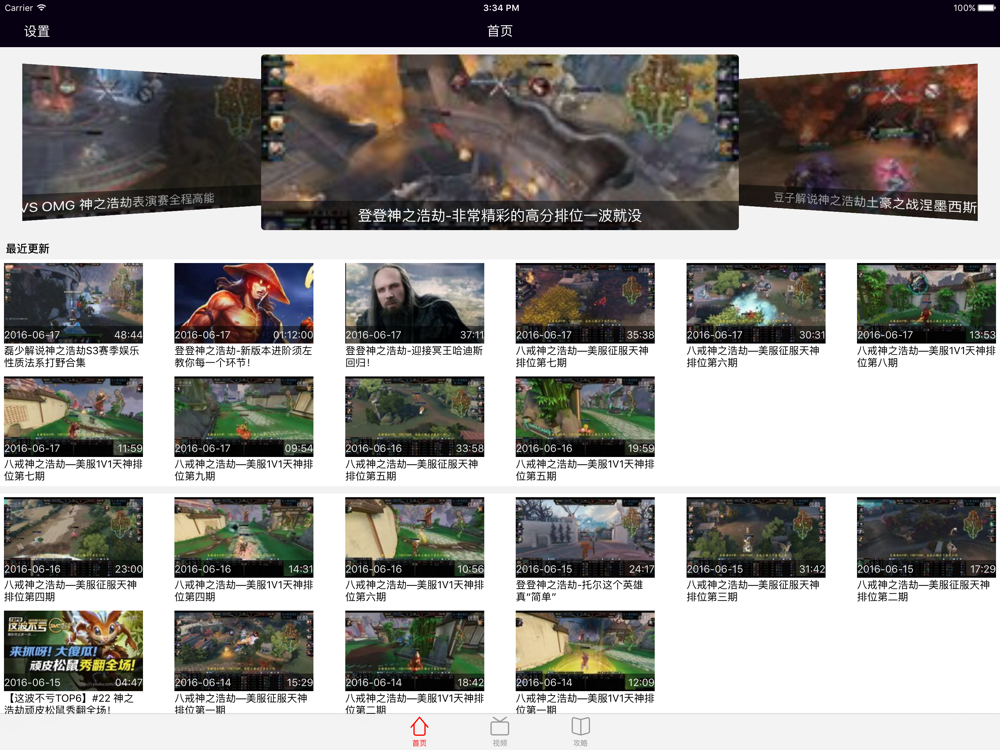Click the 最近更新 section heading

[27, 249]
